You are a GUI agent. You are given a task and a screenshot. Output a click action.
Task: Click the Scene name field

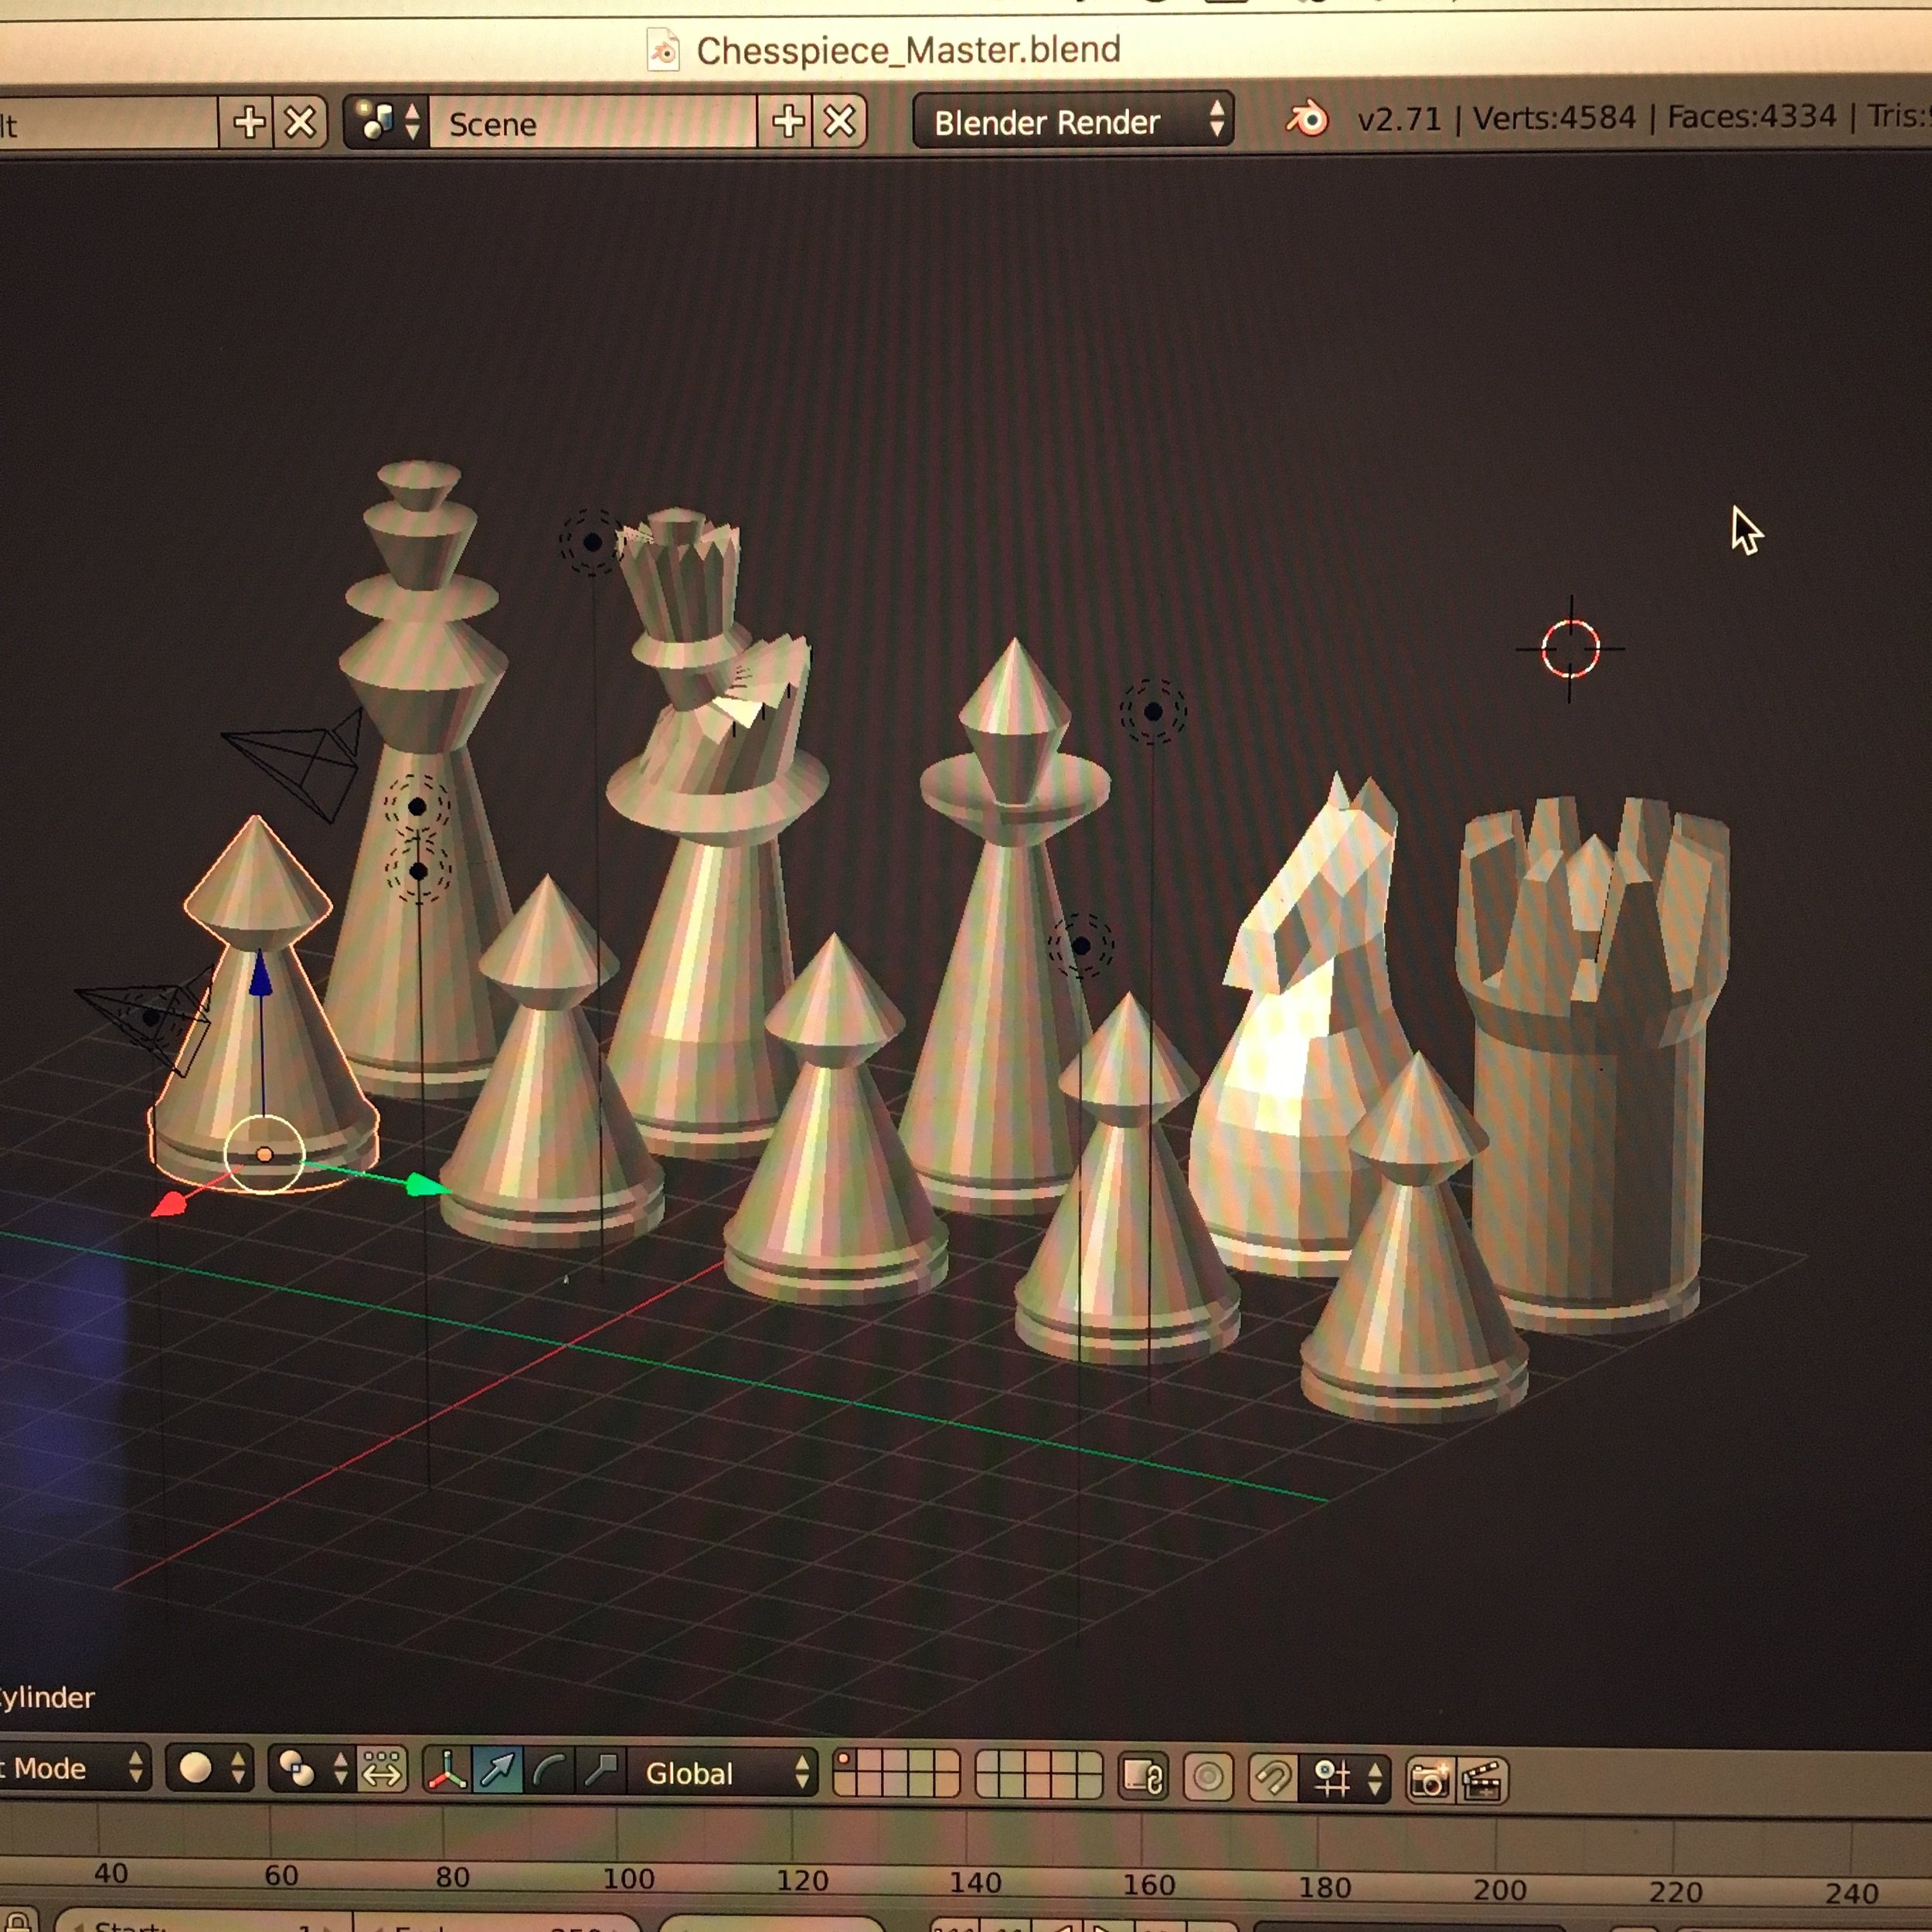[590, 124]
